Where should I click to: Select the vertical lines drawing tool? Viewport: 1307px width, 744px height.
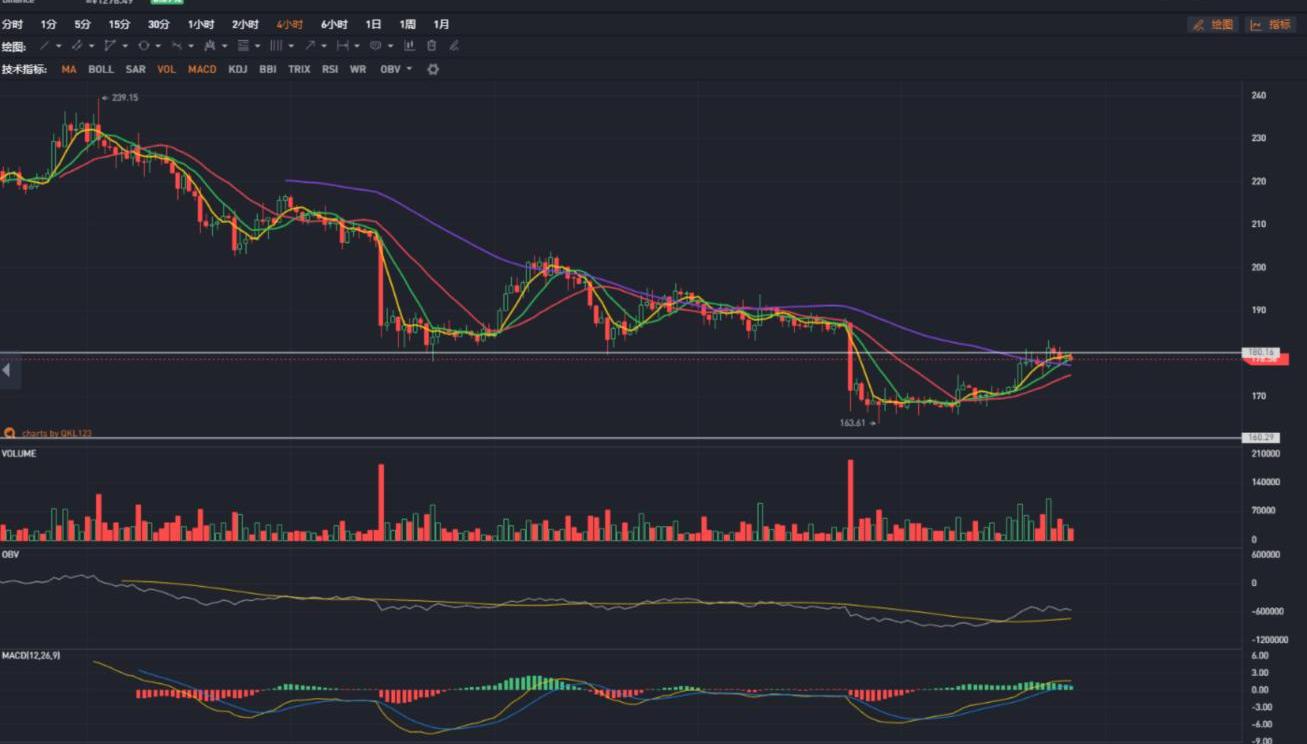[x=276, y=46]
